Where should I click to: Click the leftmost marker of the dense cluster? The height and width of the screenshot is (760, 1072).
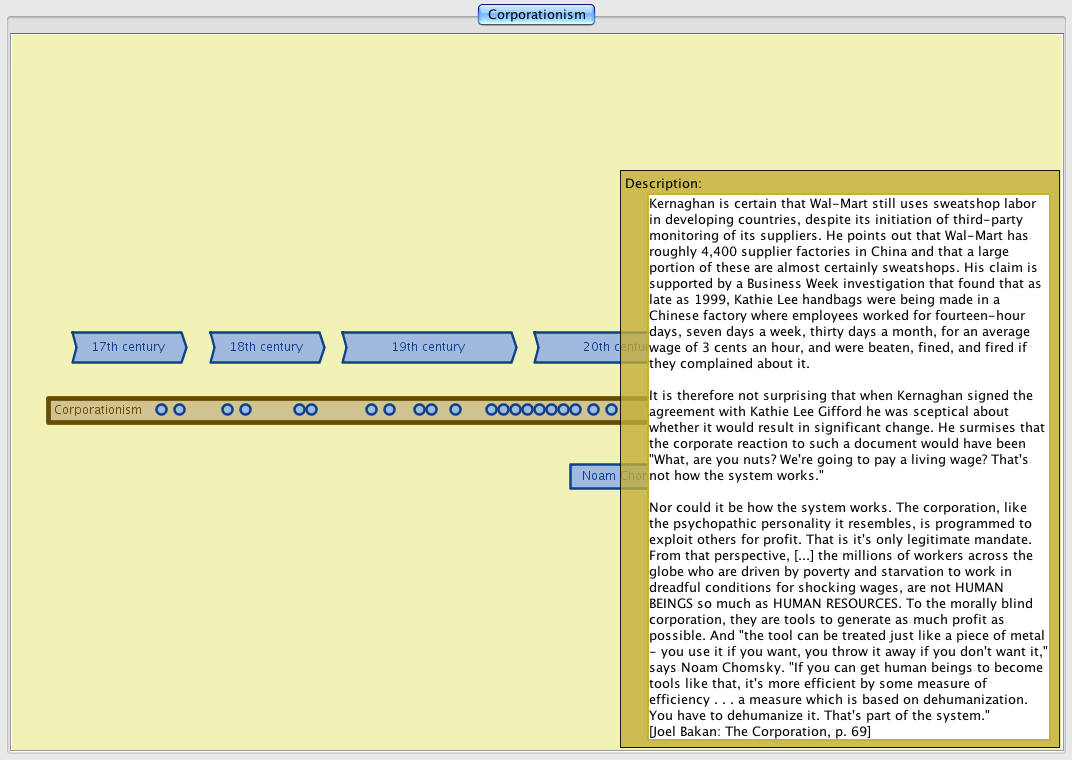coord(491,410)
